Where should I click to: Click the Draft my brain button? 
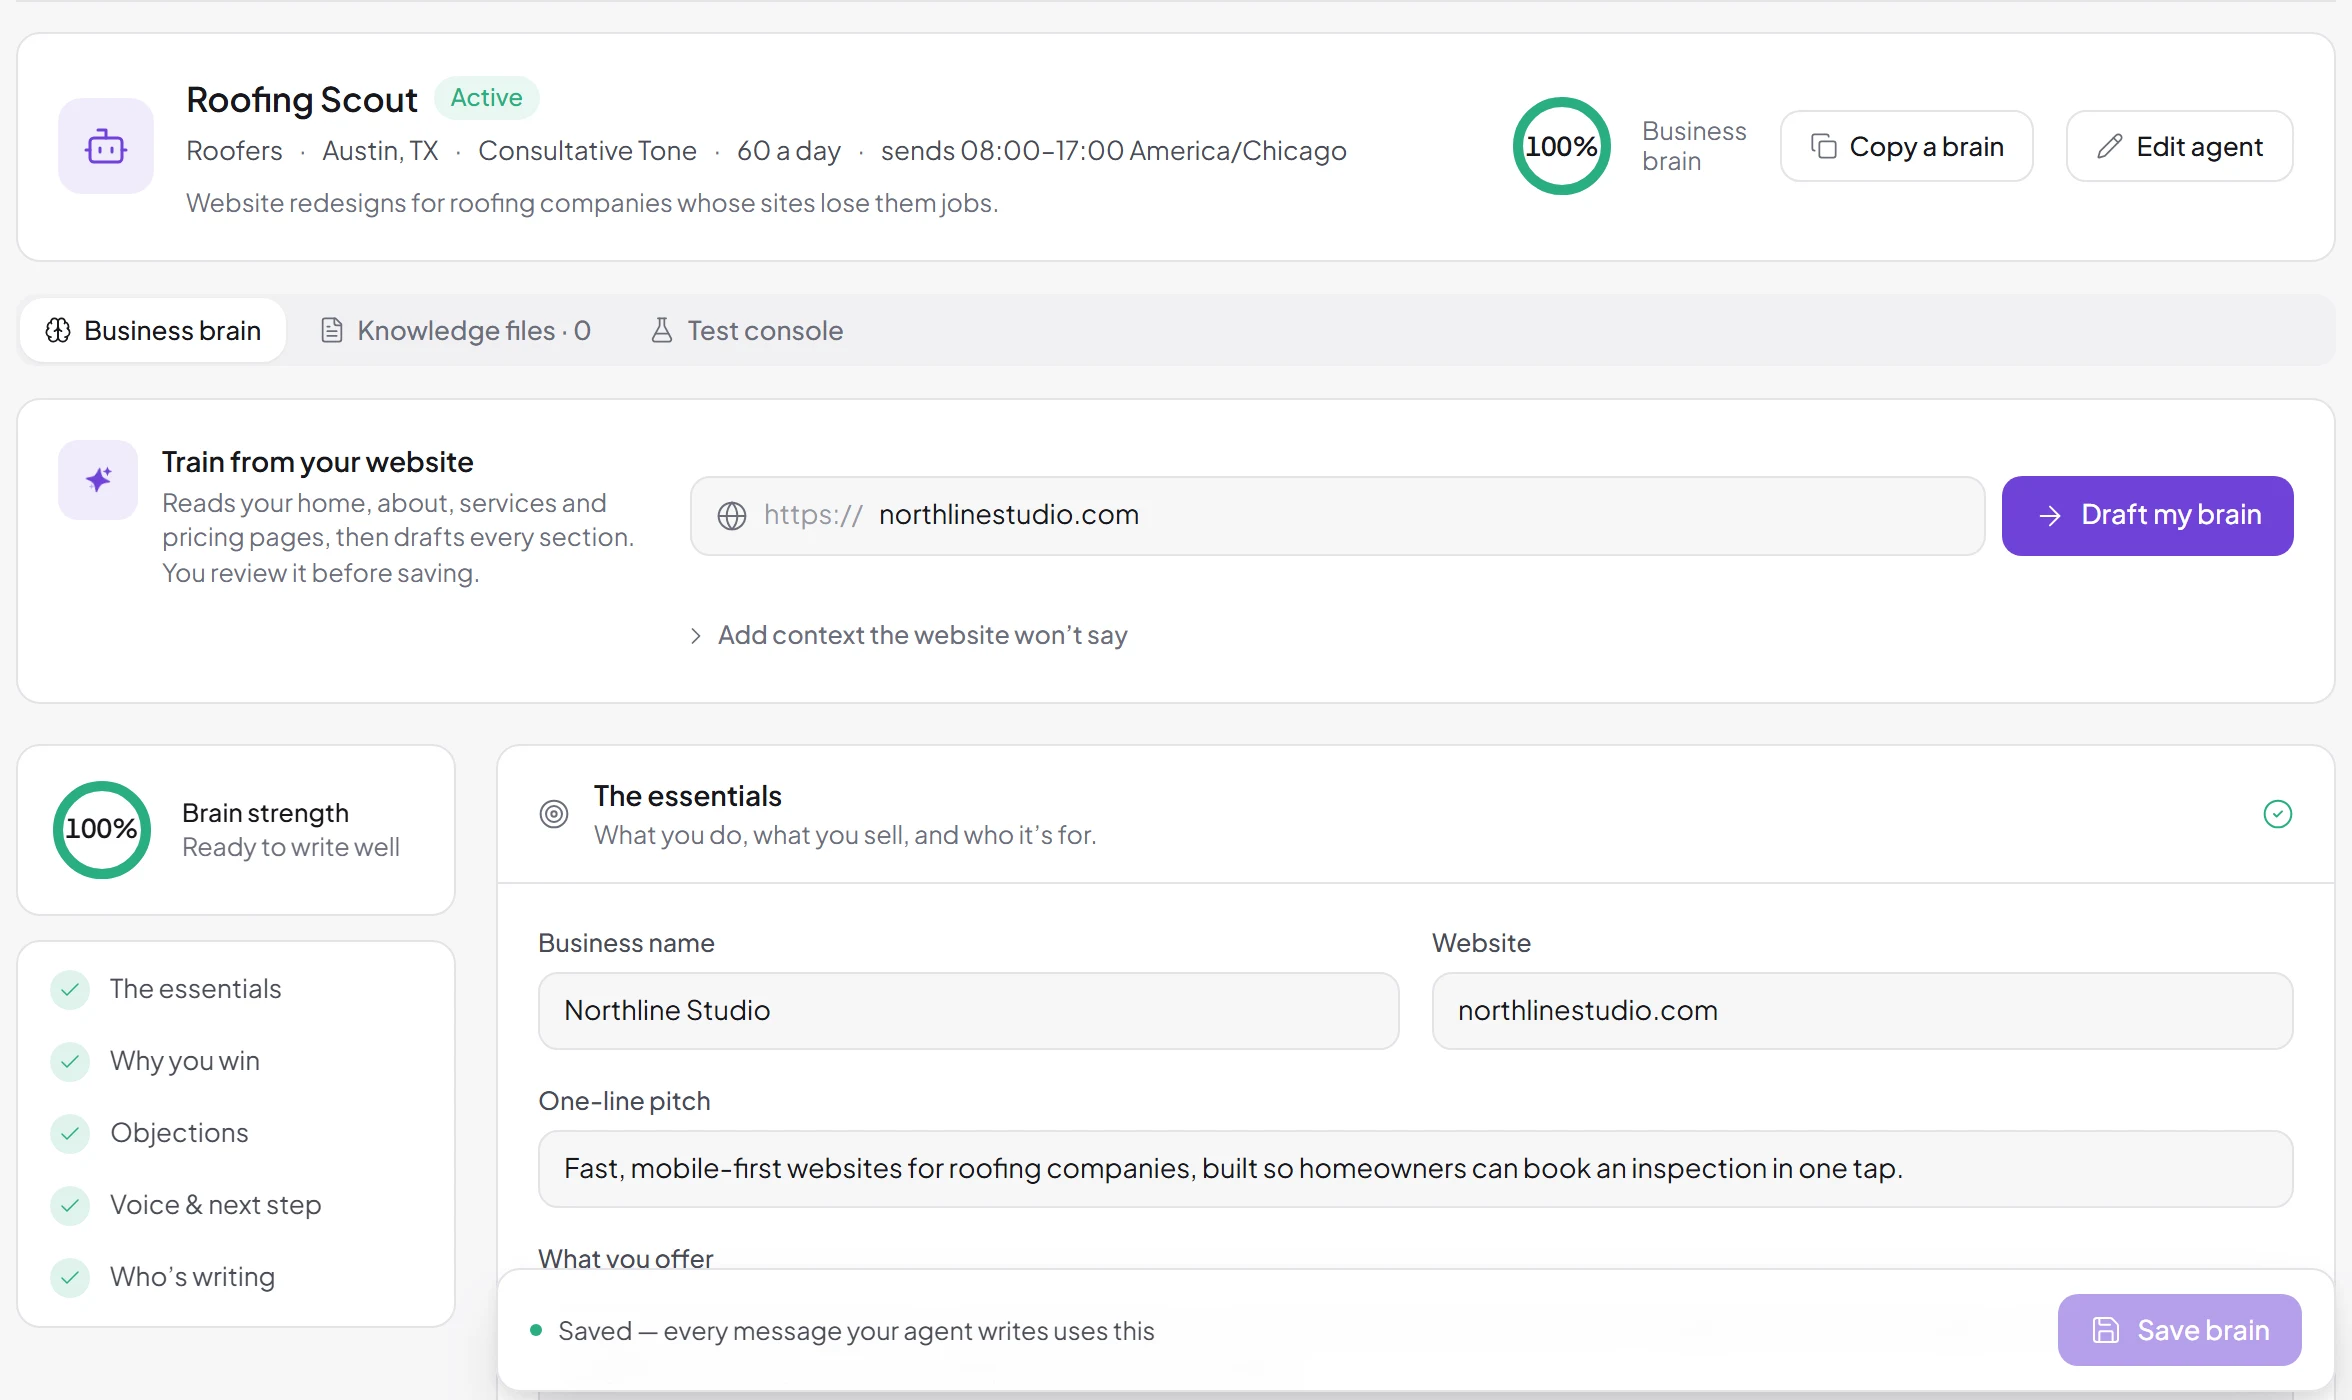click(2148, 516)
